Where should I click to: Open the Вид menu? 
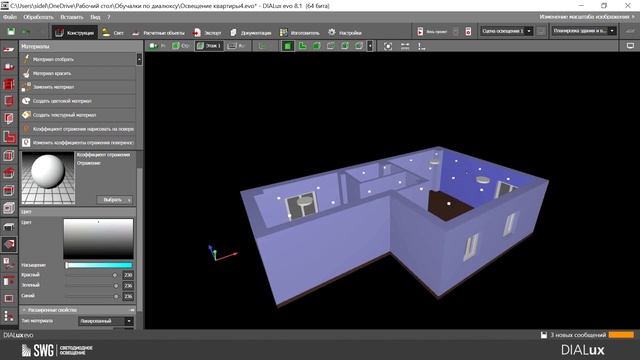(x=95, y=17)
